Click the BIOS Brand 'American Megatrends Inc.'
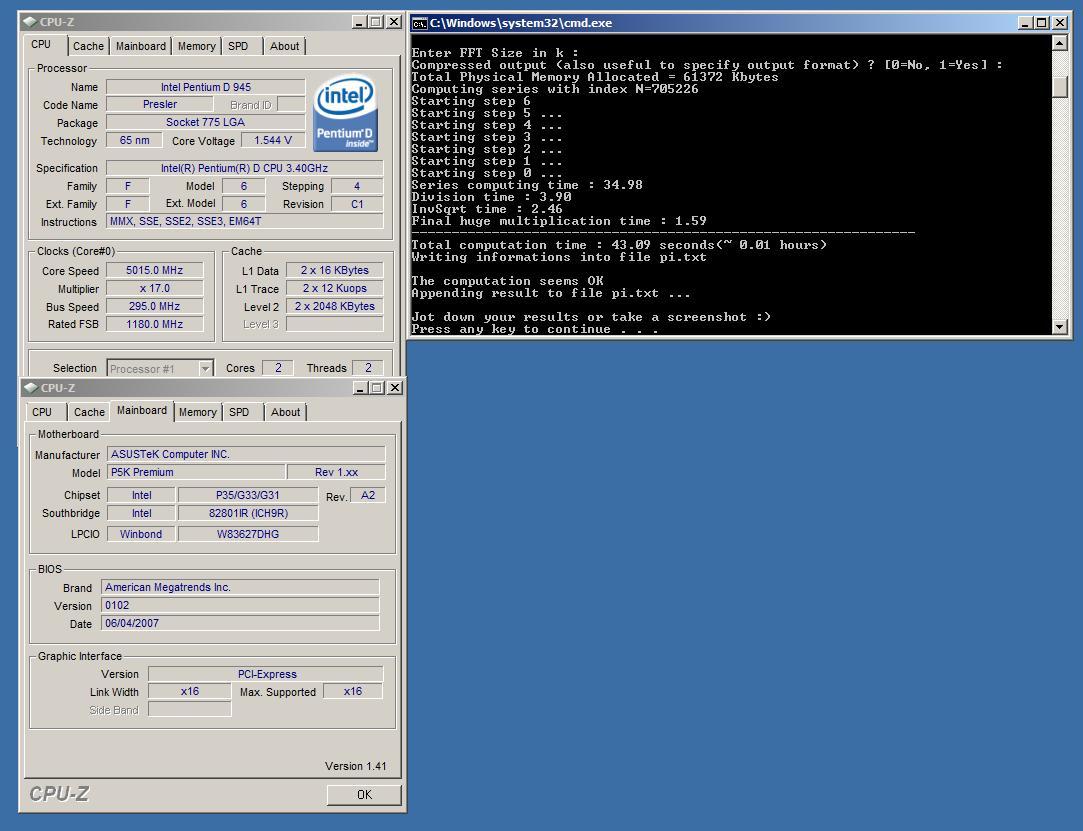 (240, 587)
